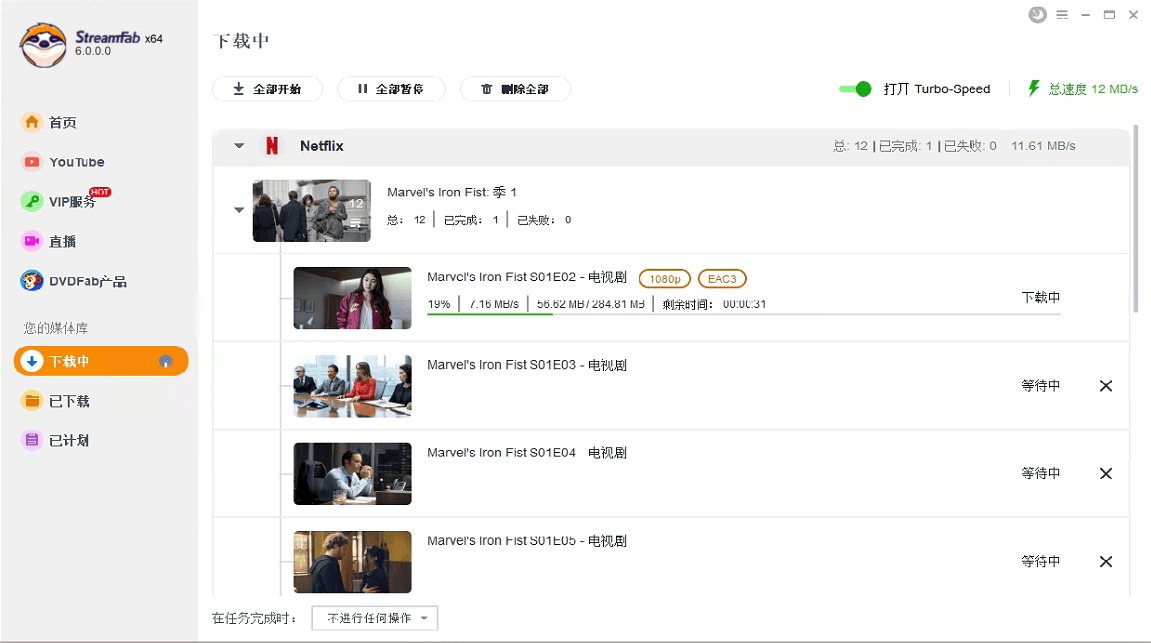The height and width of the screenshot is (643, 1151).
Task: Remove the S01E04 task with X
Action: 1106,474
